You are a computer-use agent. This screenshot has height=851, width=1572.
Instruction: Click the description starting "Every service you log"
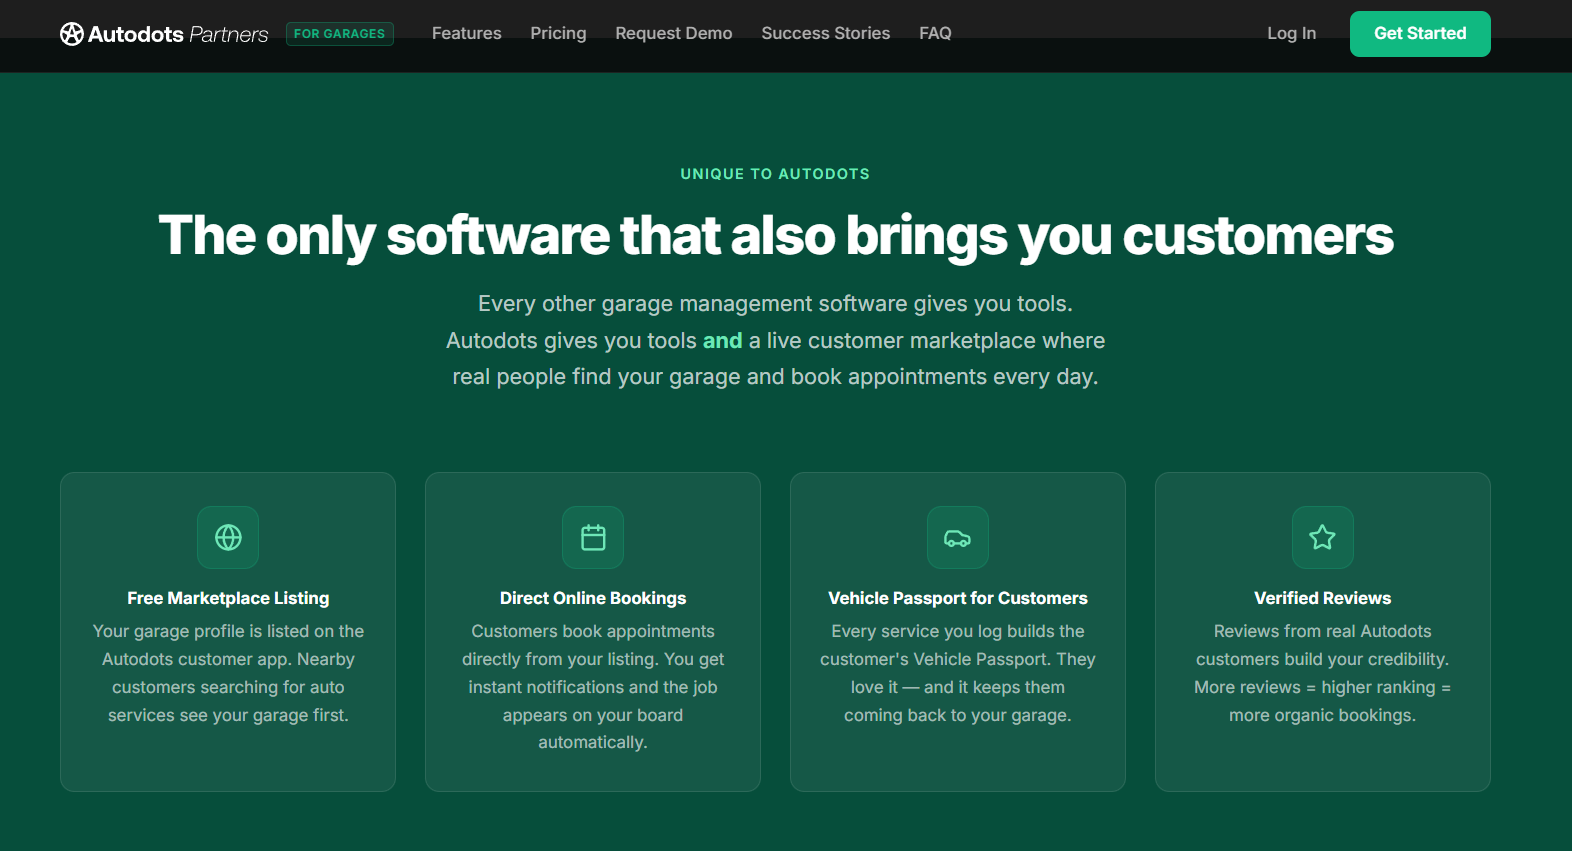pos(958,673)
